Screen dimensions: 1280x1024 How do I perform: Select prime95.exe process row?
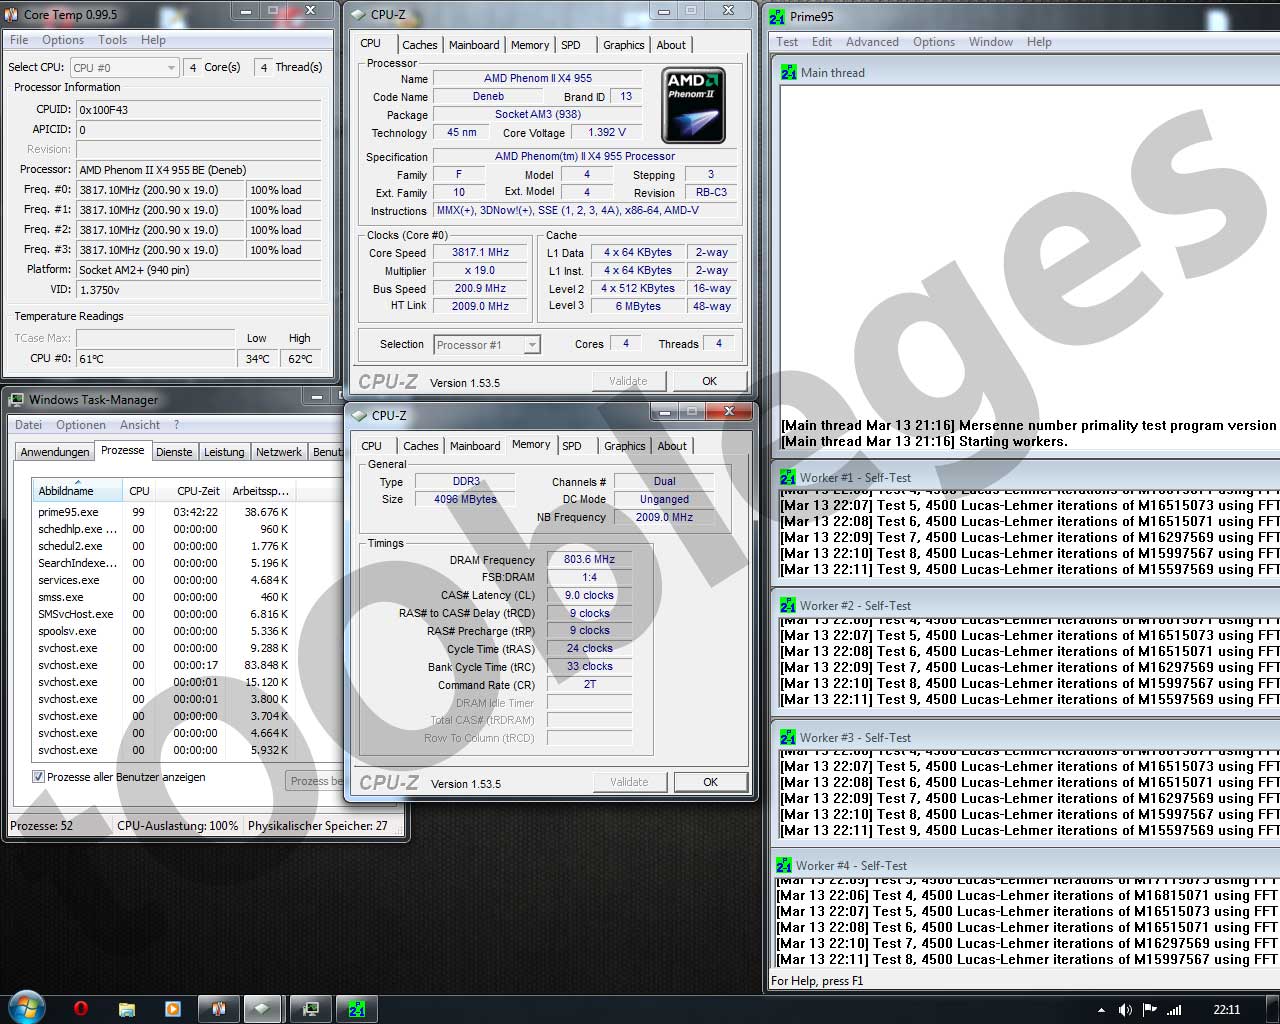[164, 512]
